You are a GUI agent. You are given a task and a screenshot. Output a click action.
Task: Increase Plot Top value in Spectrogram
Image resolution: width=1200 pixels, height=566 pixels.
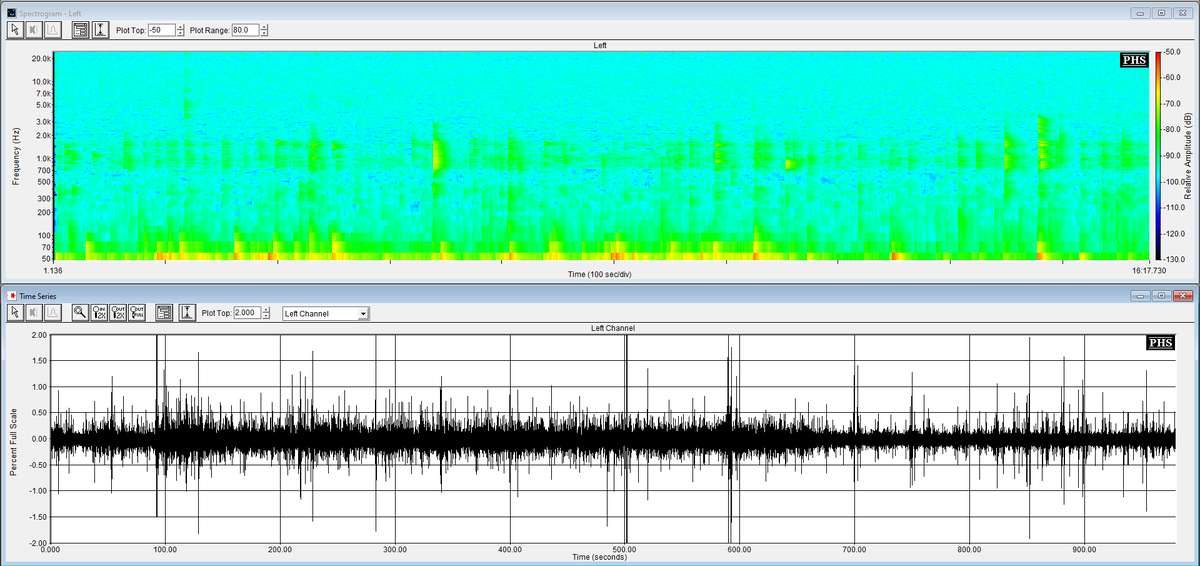click(180, 26)
